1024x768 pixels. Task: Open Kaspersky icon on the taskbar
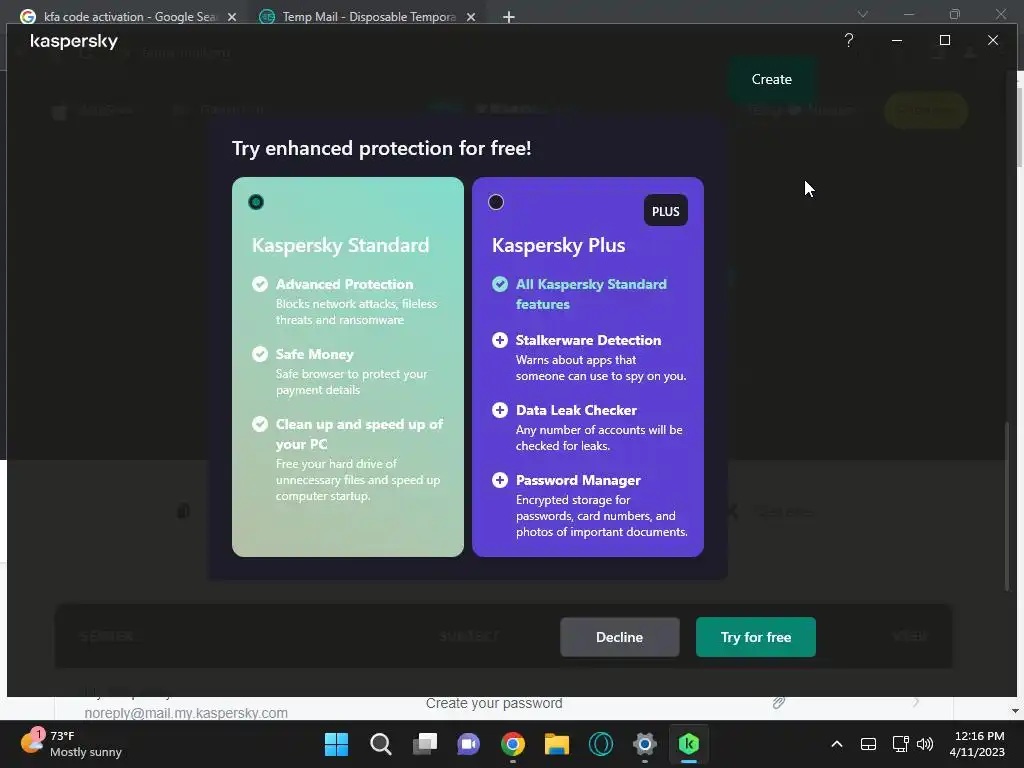pos(689,744)
